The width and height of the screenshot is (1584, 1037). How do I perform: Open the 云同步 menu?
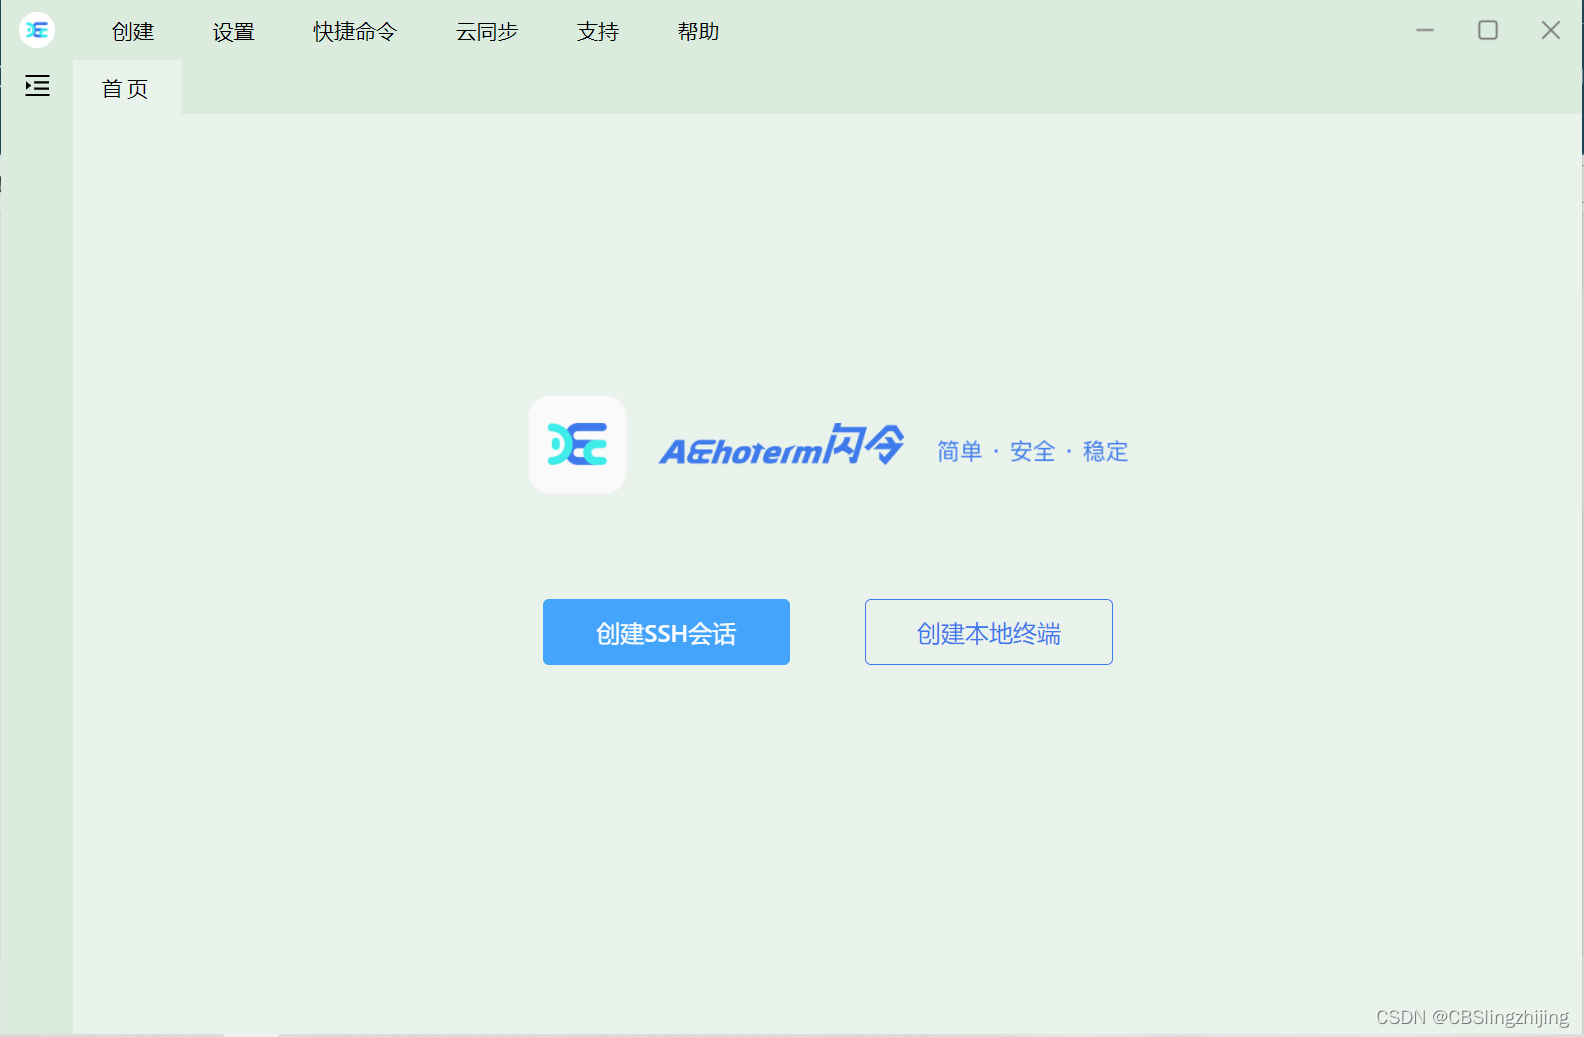pyautogui.click(x=487, y=32)
